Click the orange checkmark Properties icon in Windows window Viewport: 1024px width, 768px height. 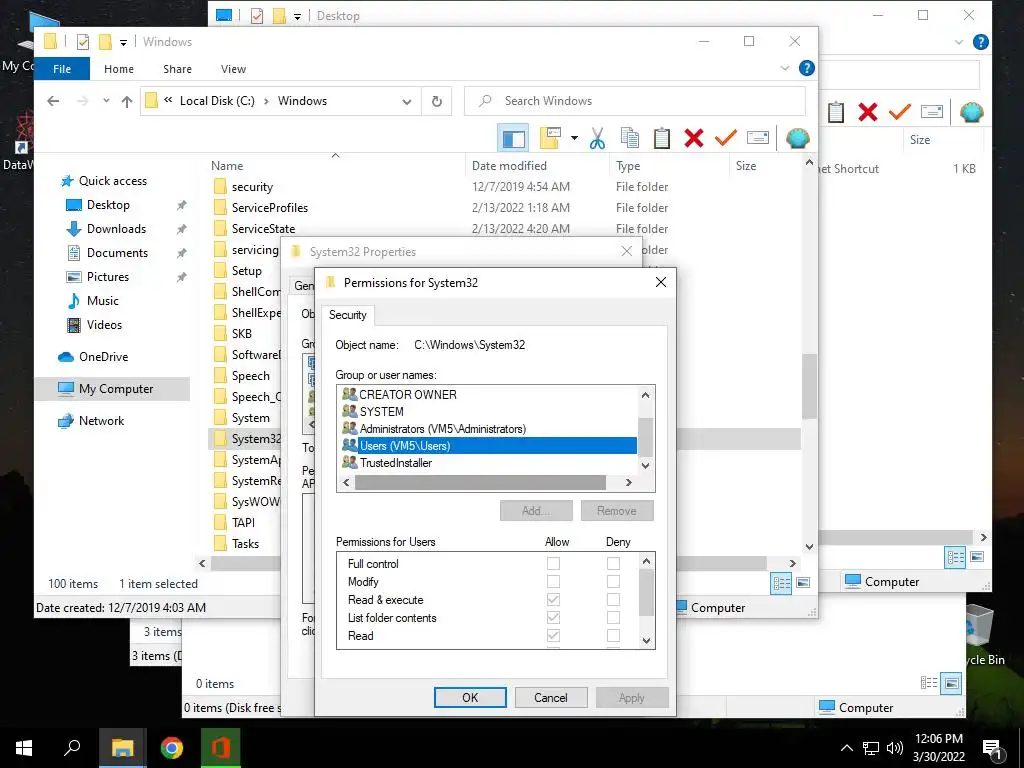click(x=726, y=138)
